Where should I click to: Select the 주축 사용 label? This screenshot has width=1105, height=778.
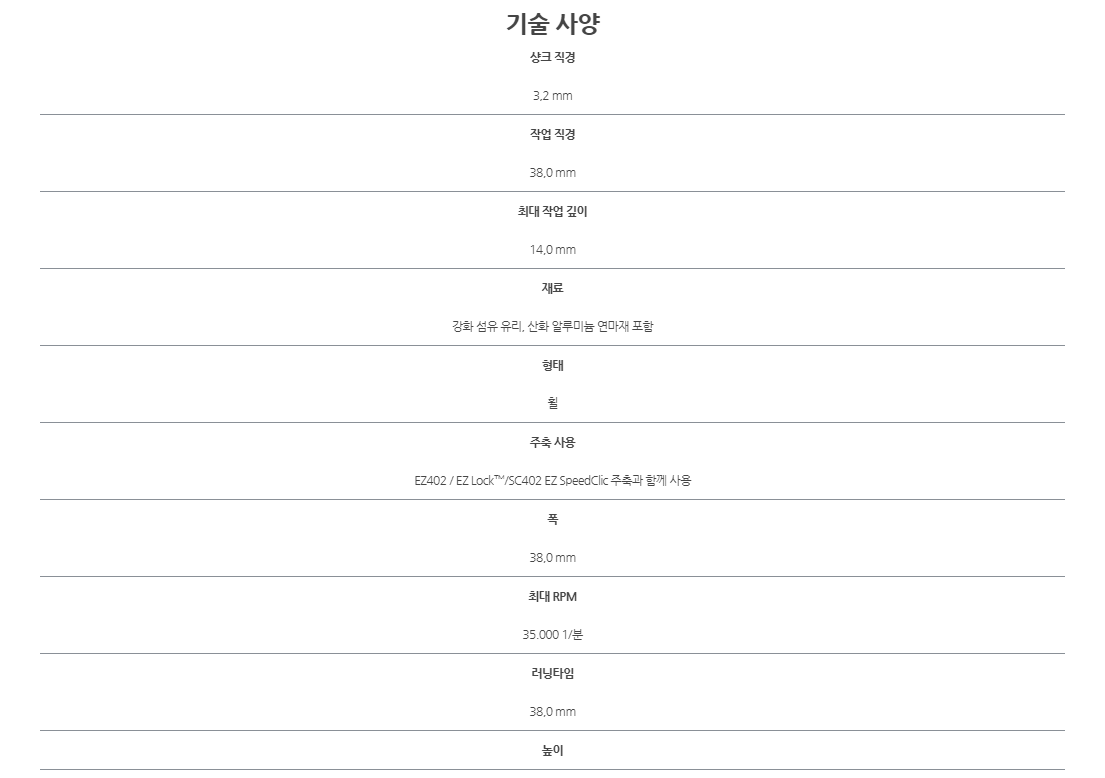(552, 443)
